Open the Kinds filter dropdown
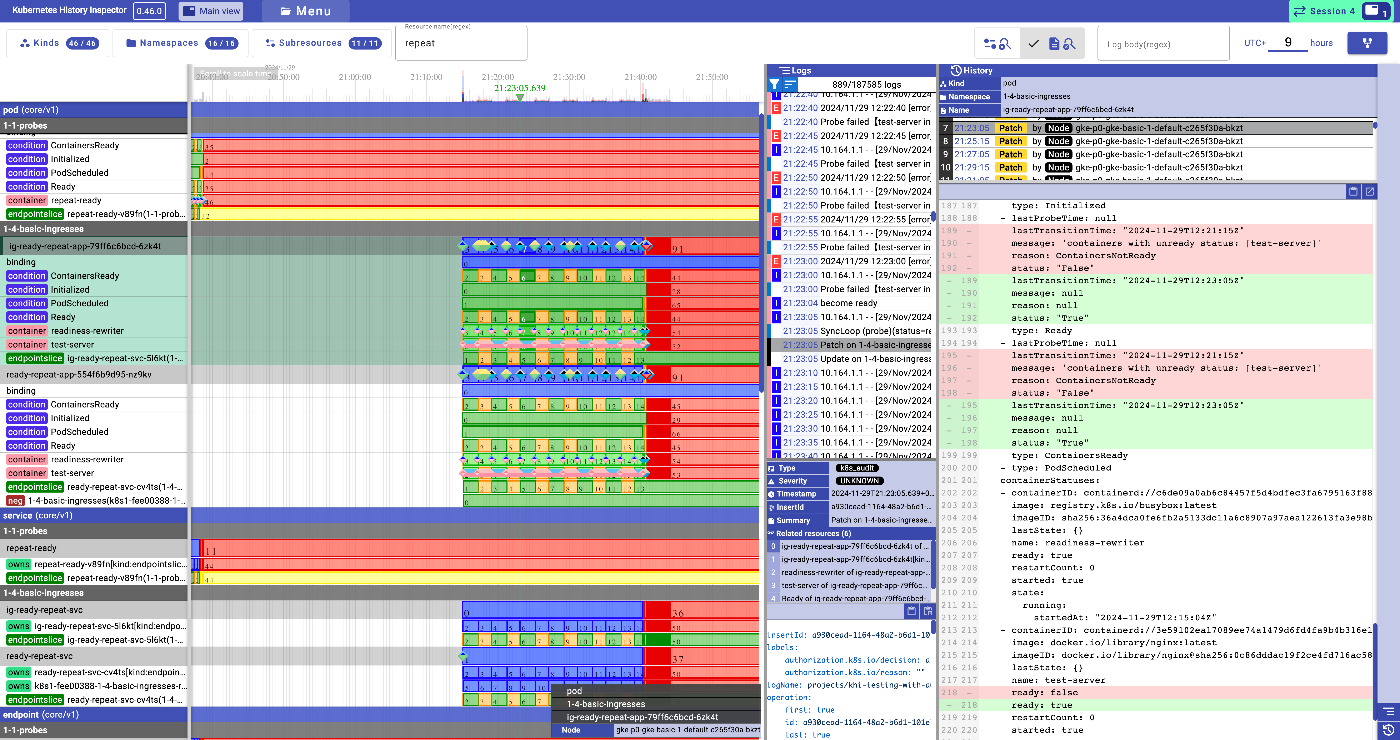This screenshot has width=1400, height=740. point(57,44)
